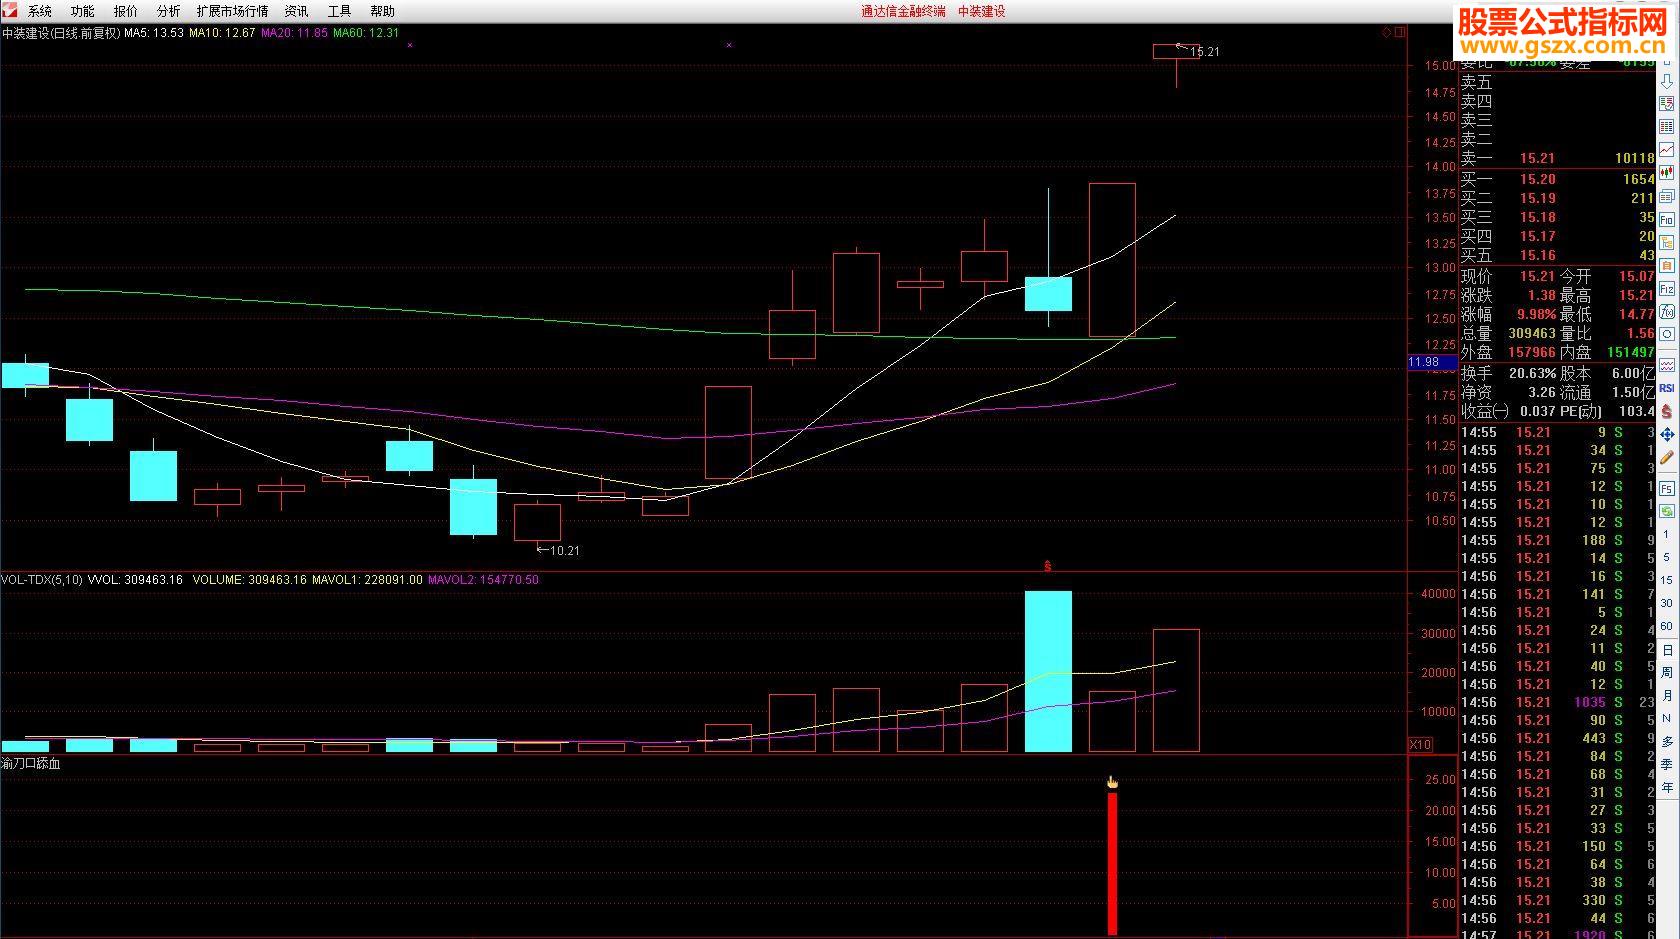Open the F10 company info icon
This screenshot has height=939, width=1680.
click(x=1667, y=219)
